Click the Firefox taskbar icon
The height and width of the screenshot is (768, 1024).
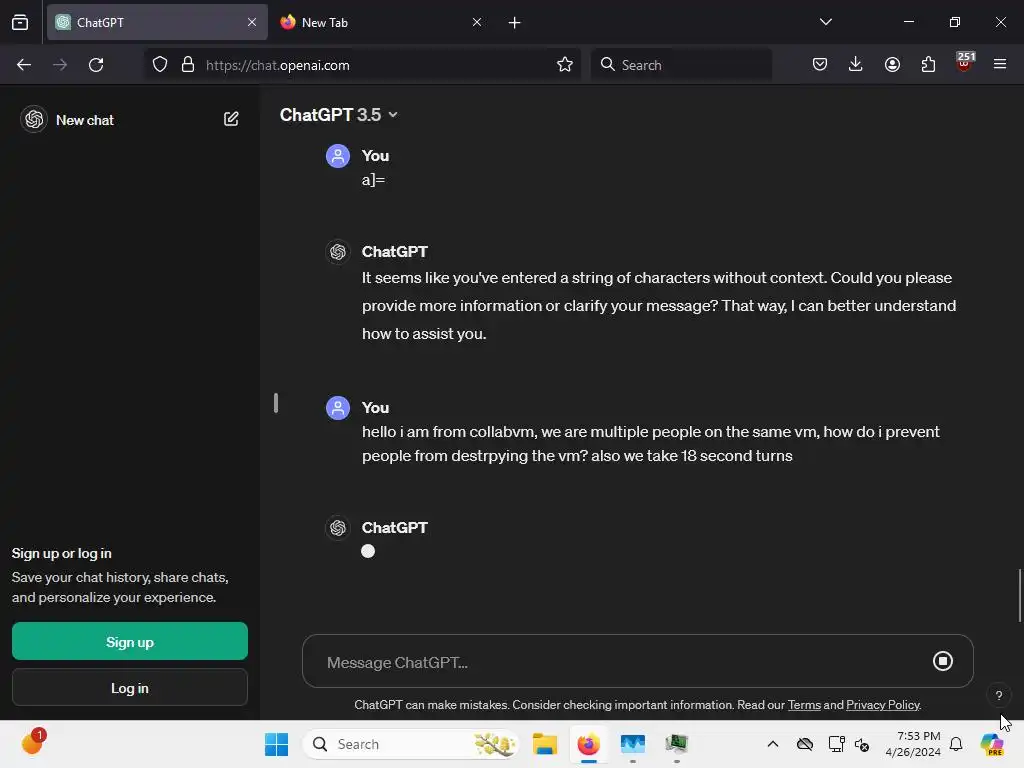(x=588, y=744)
